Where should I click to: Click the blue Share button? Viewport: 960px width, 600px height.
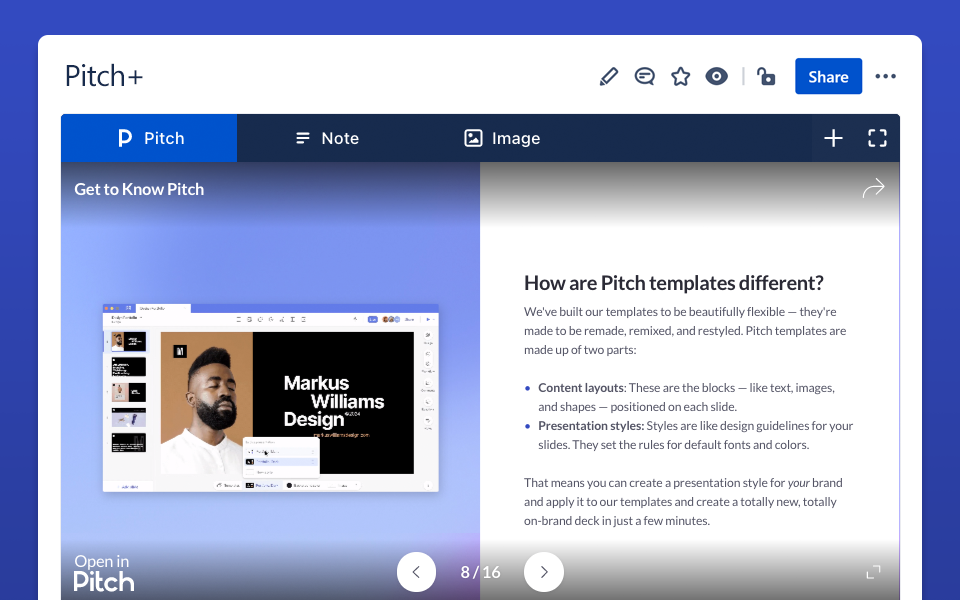pos(828,77)
